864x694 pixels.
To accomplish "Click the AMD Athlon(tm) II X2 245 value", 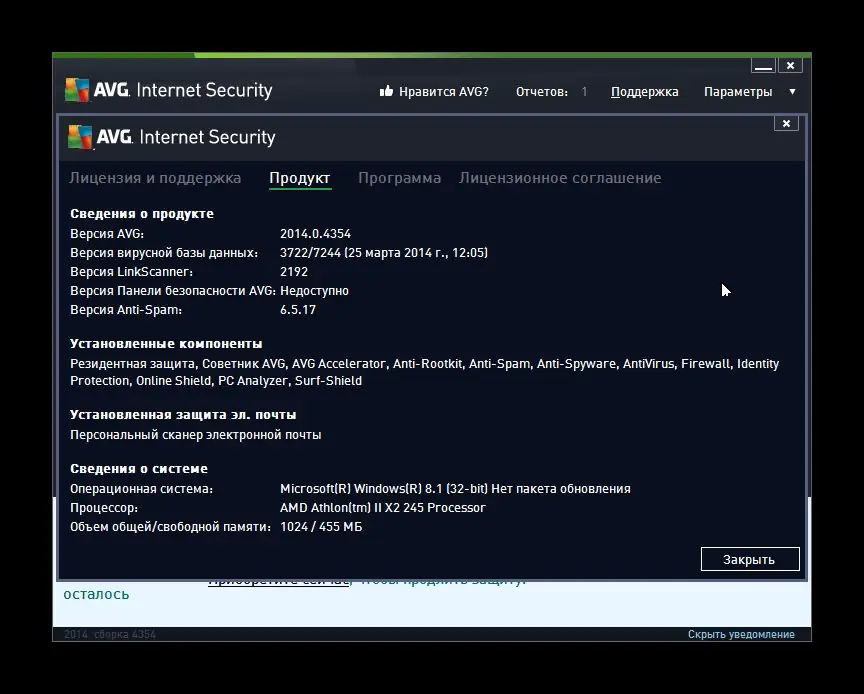I will point(382,507).
